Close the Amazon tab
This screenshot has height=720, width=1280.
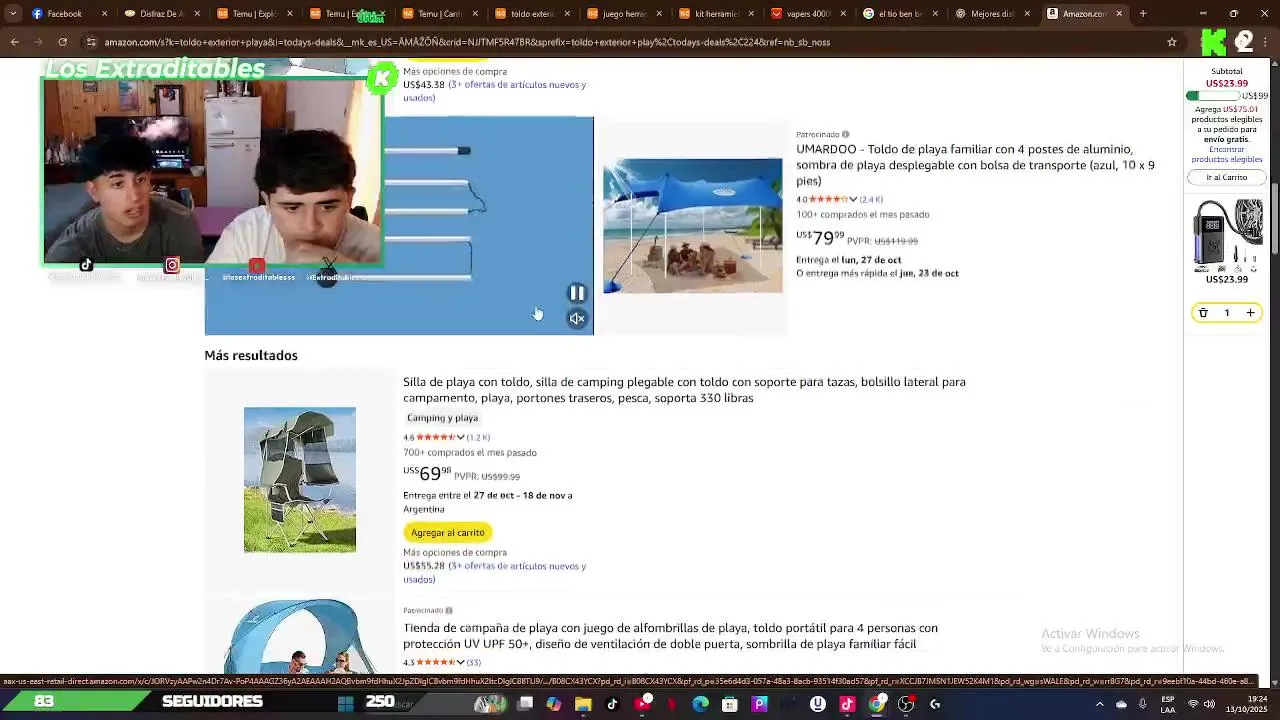[1119, 14]
